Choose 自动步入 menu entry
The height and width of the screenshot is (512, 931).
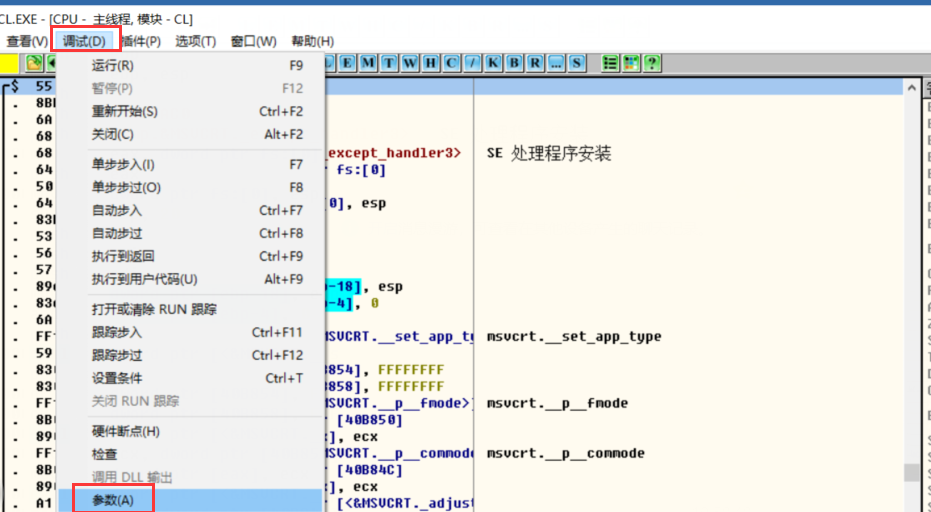click(x=190, y=210)
